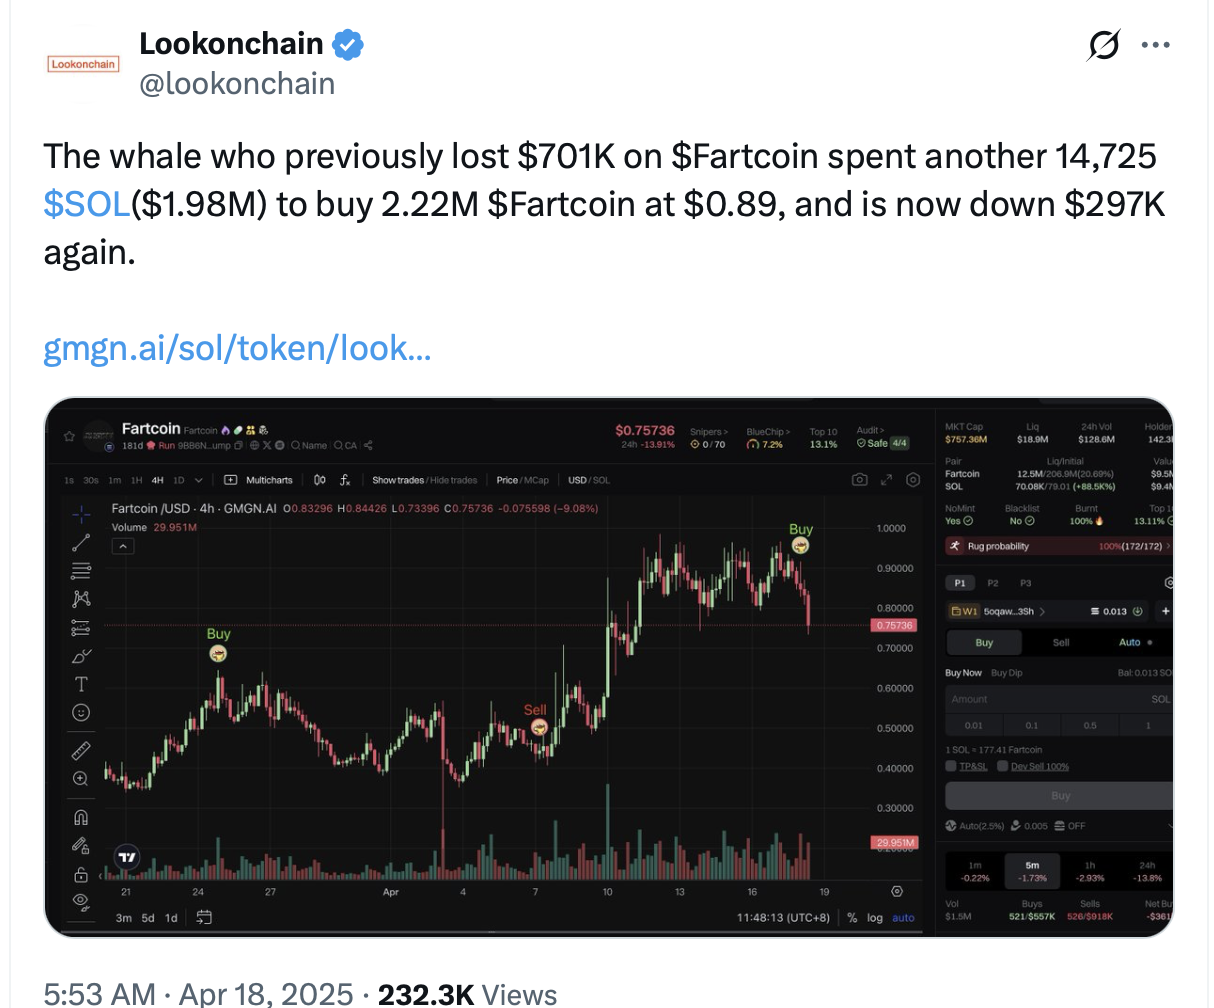Collapse the chart legend arrow
The image size is (1214, 1008).
(x=123, y=546)
